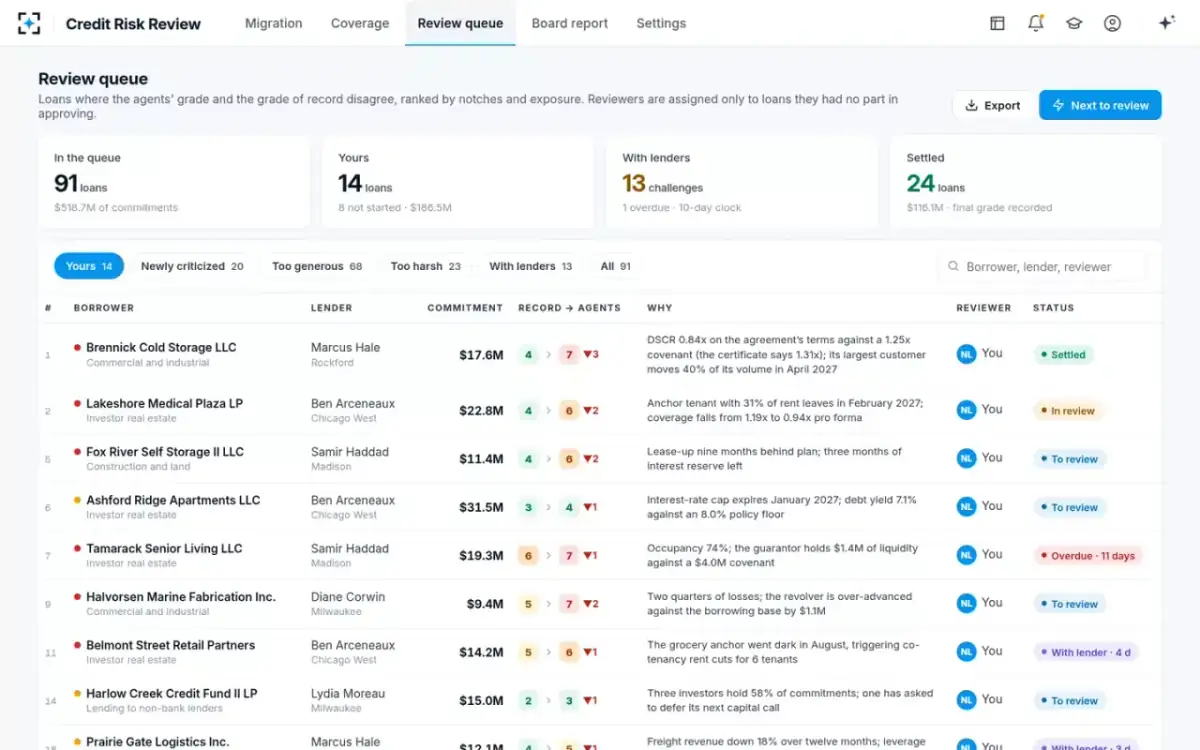The width and height of the screenshot is (1200, 750).
Task: Click lender Diane Corwin in Halvorsen row
Action: pyautogui.click(x=348, y=597)
